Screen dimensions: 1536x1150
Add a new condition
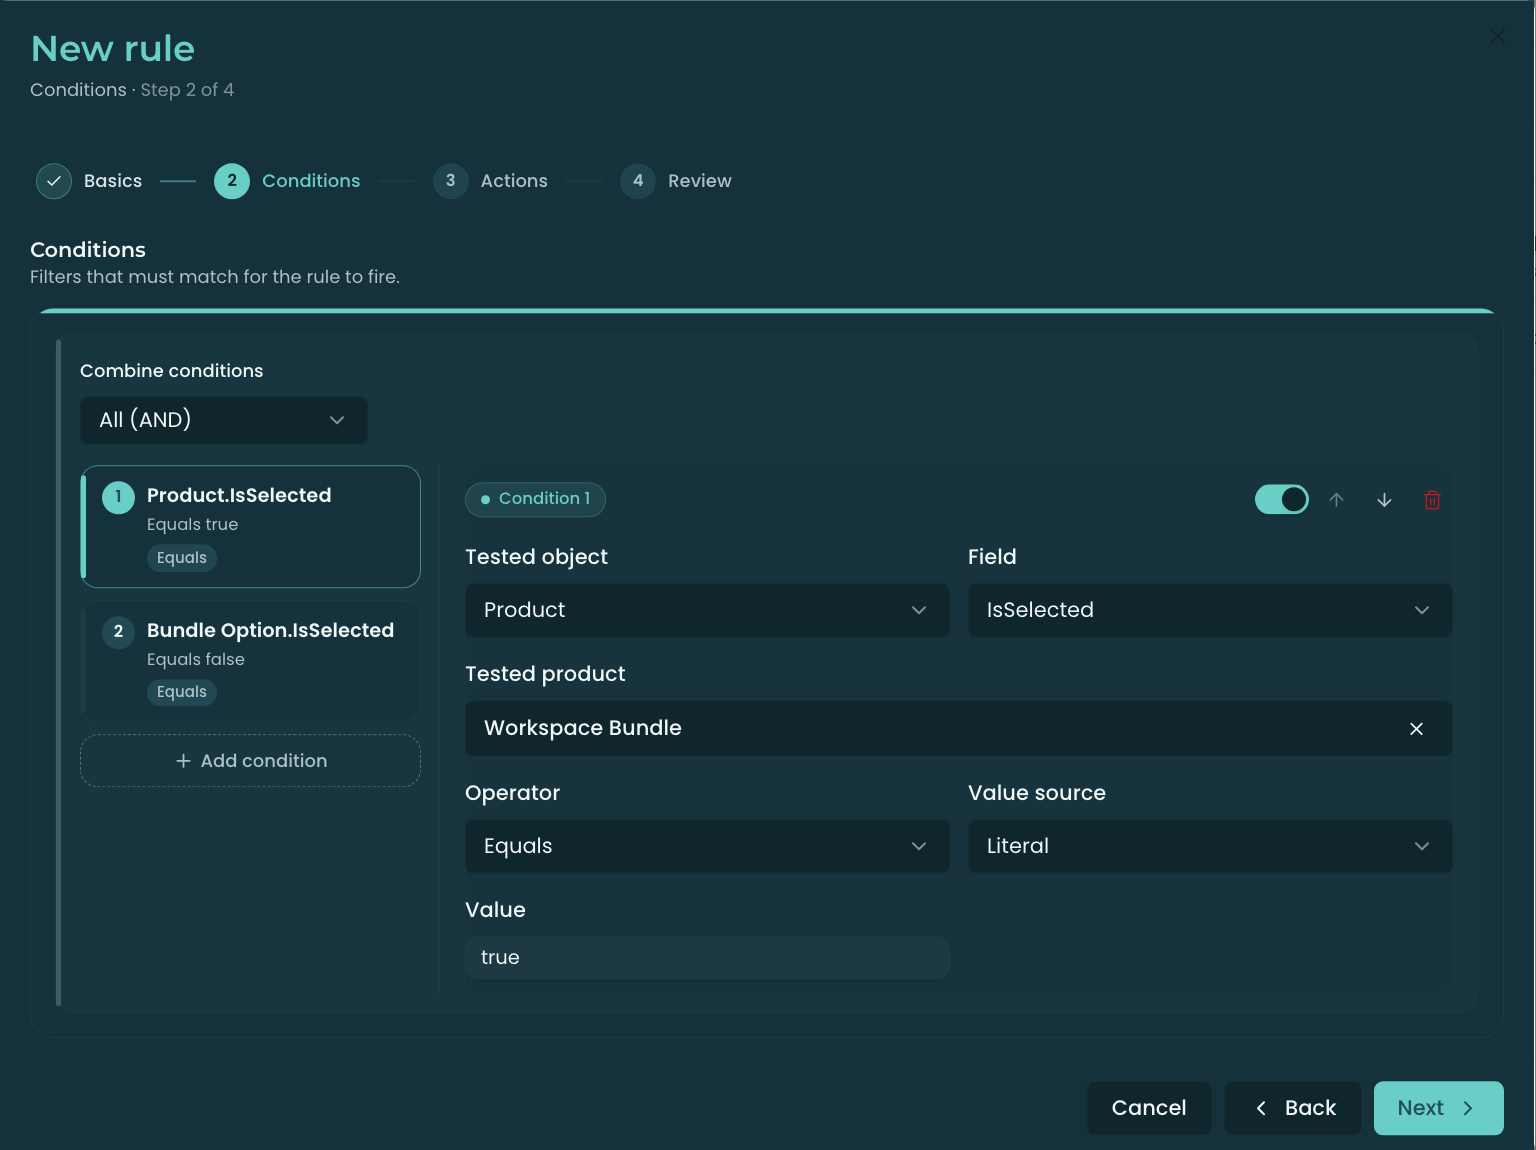[251, 761]
